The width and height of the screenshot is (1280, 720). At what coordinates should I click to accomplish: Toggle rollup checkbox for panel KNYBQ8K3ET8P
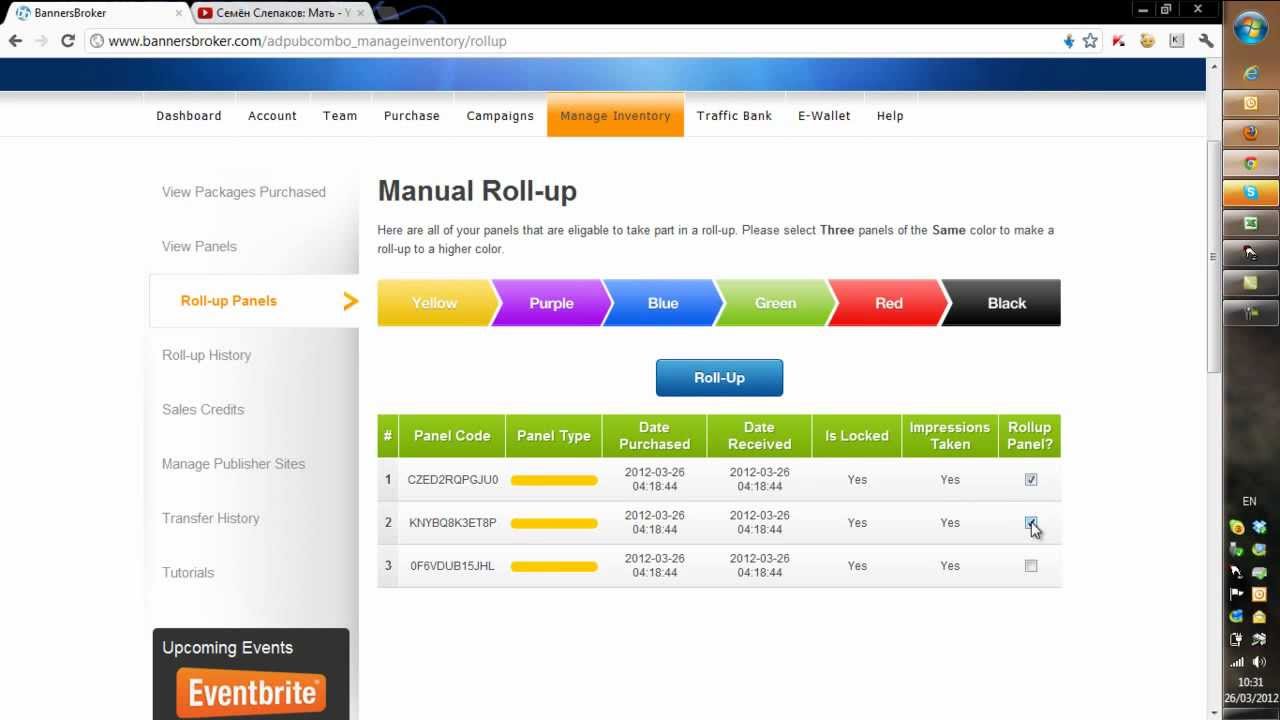point(1031,523)
